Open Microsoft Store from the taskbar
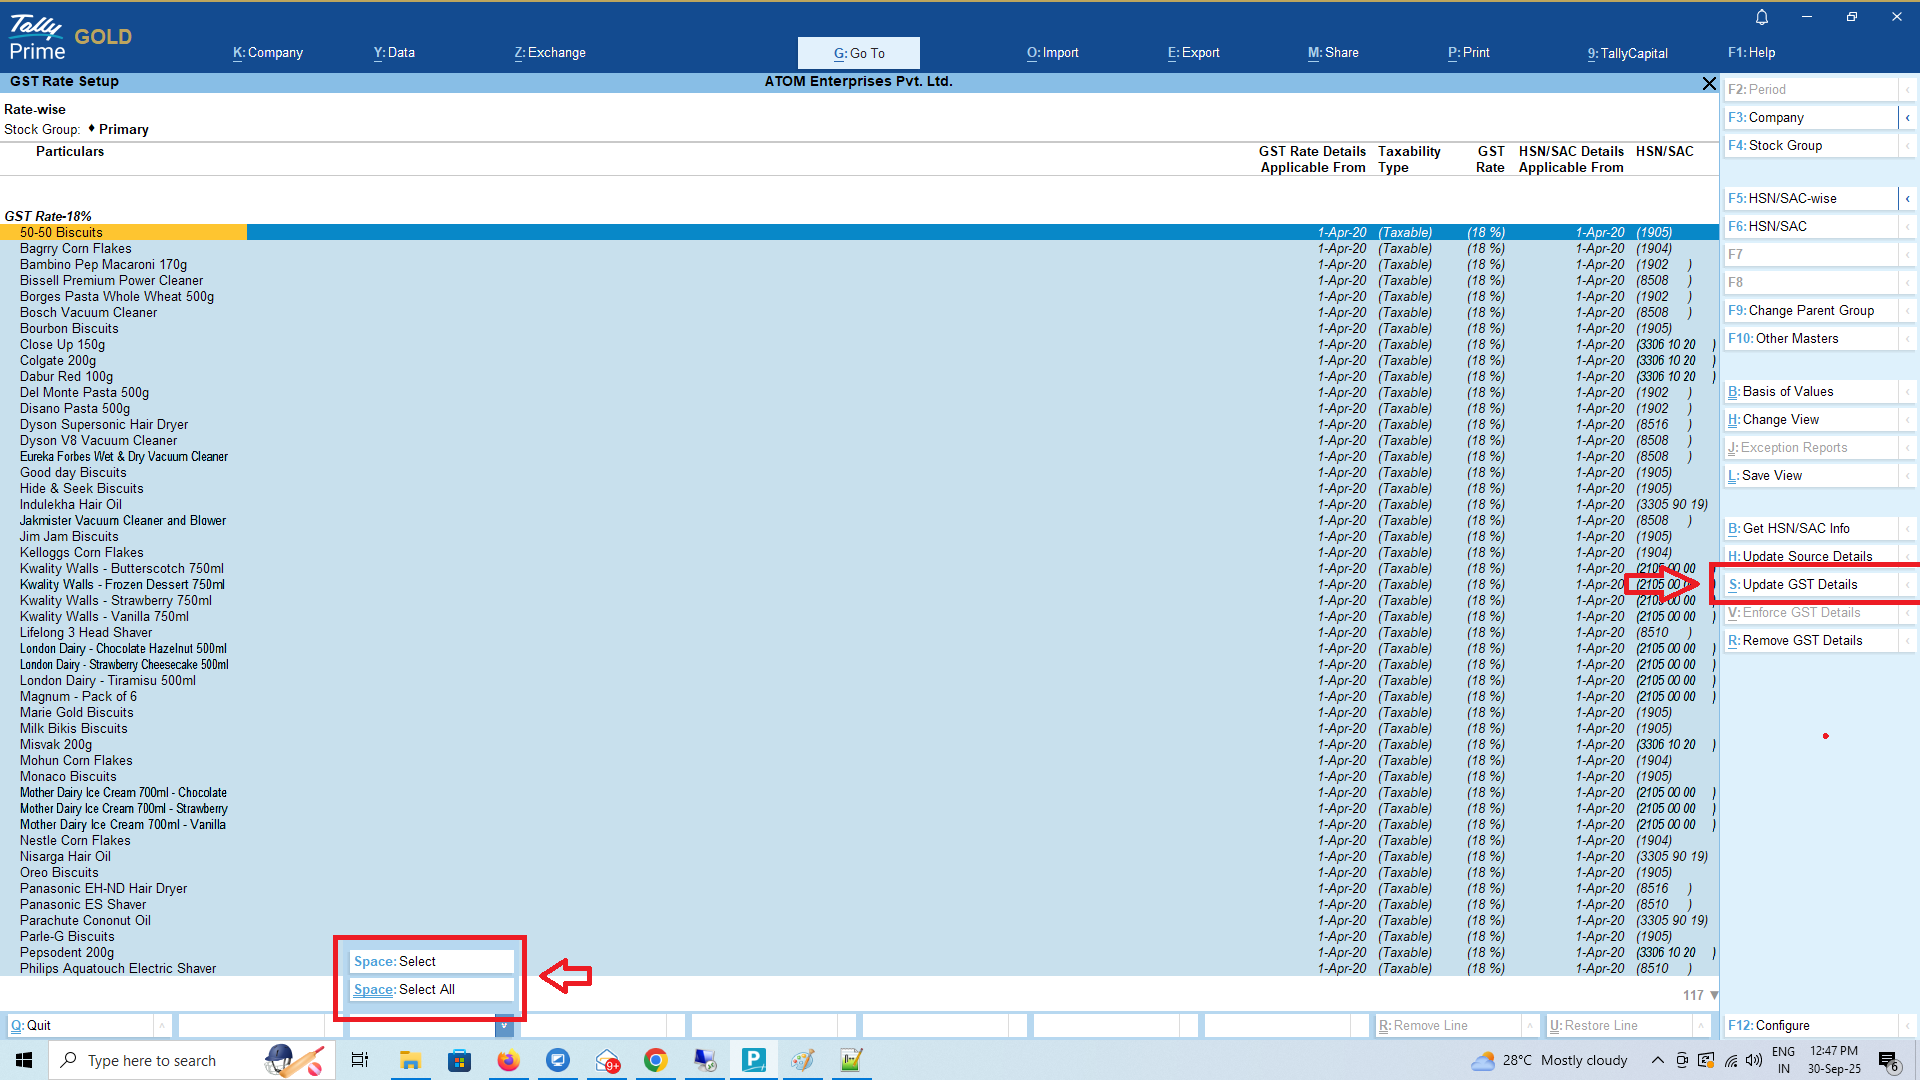The width and height of the screenshot is (1920, 1080). (x=459, y=1060)
